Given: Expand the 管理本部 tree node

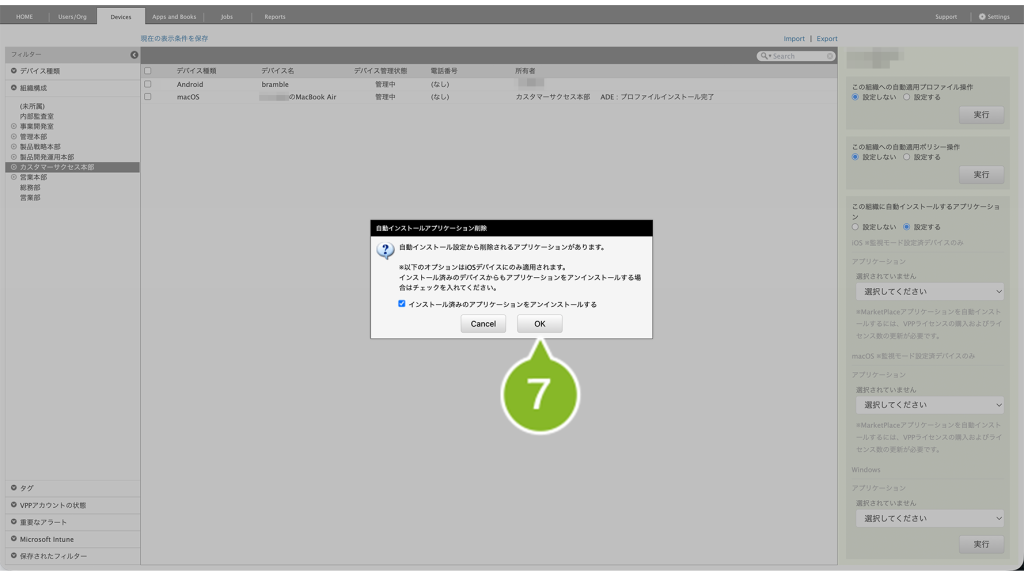Looking at the screenshot, I should [x=14, y=136].
